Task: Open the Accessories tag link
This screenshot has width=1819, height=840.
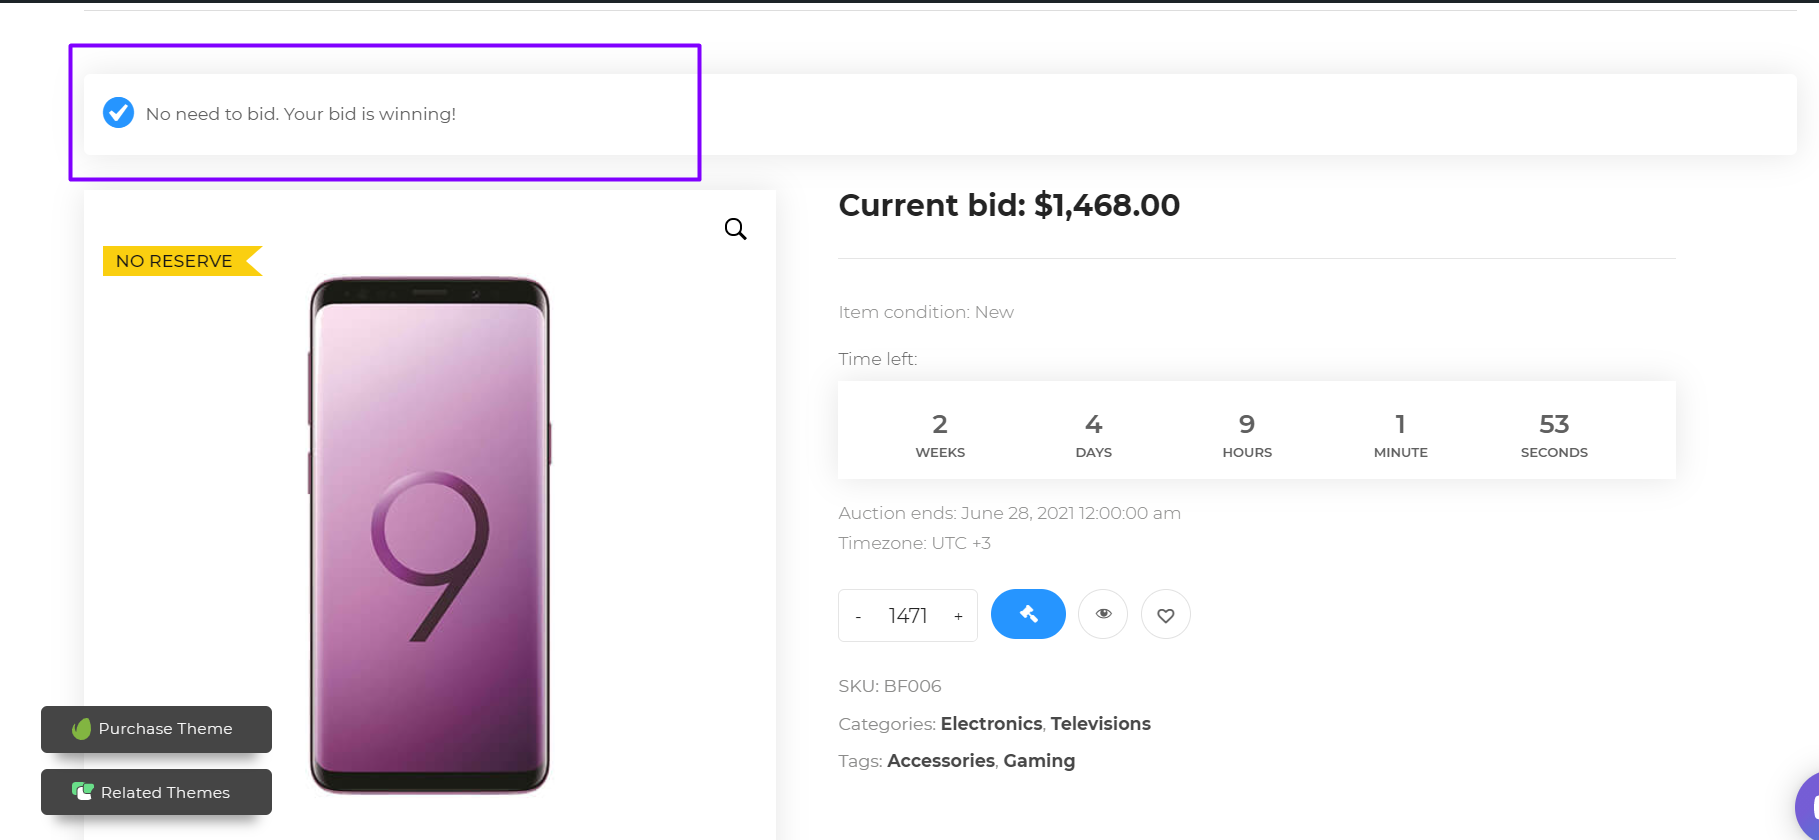Action: click(941, 761)
